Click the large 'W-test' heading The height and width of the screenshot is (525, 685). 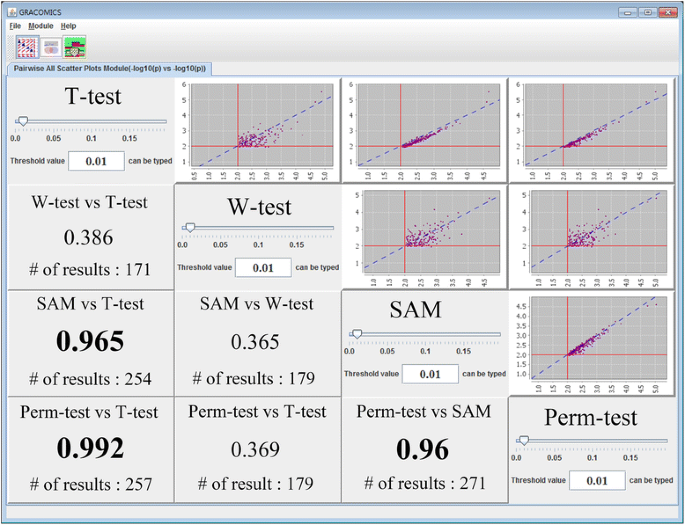pos(259,207)
